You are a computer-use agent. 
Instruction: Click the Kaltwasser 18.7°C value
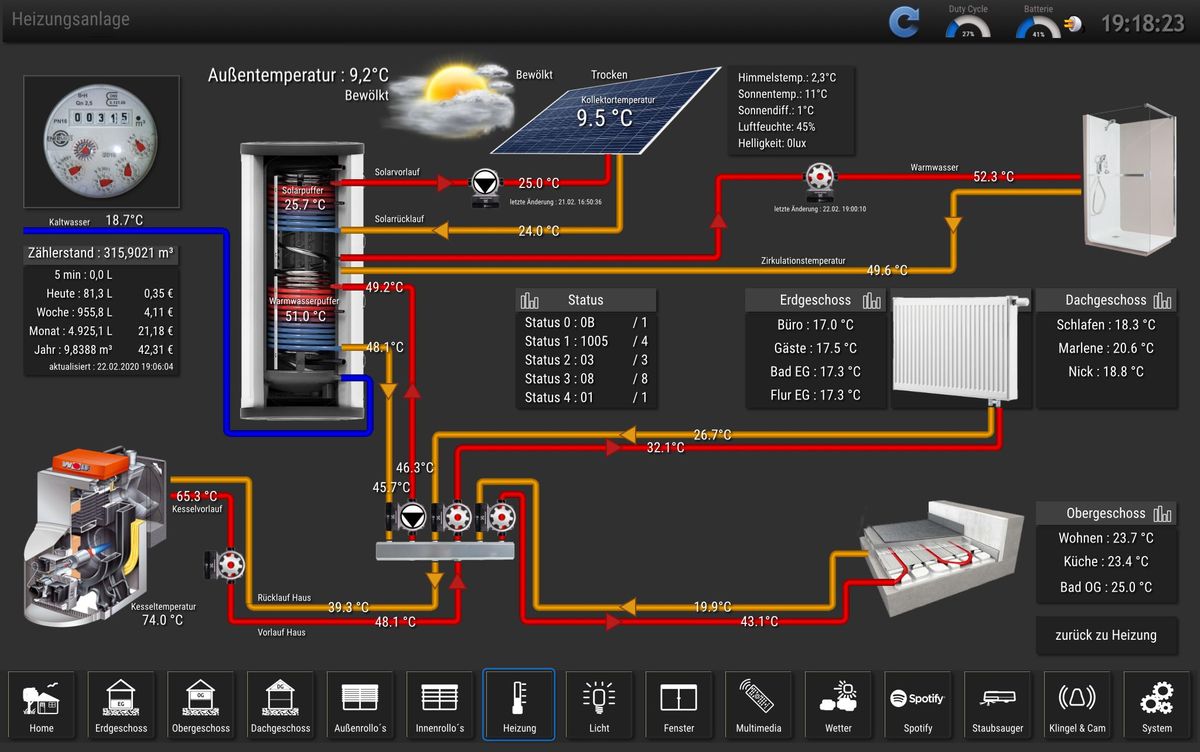[x=125, y=220]
